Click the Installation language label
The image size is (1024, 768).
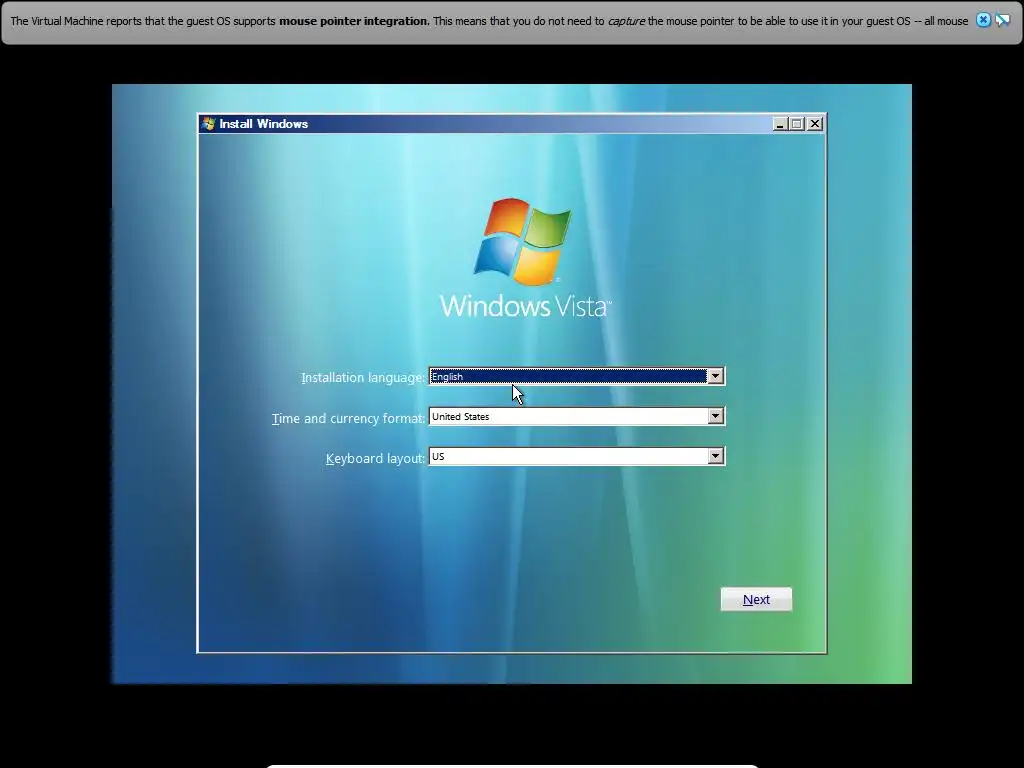tap(363, 377)
